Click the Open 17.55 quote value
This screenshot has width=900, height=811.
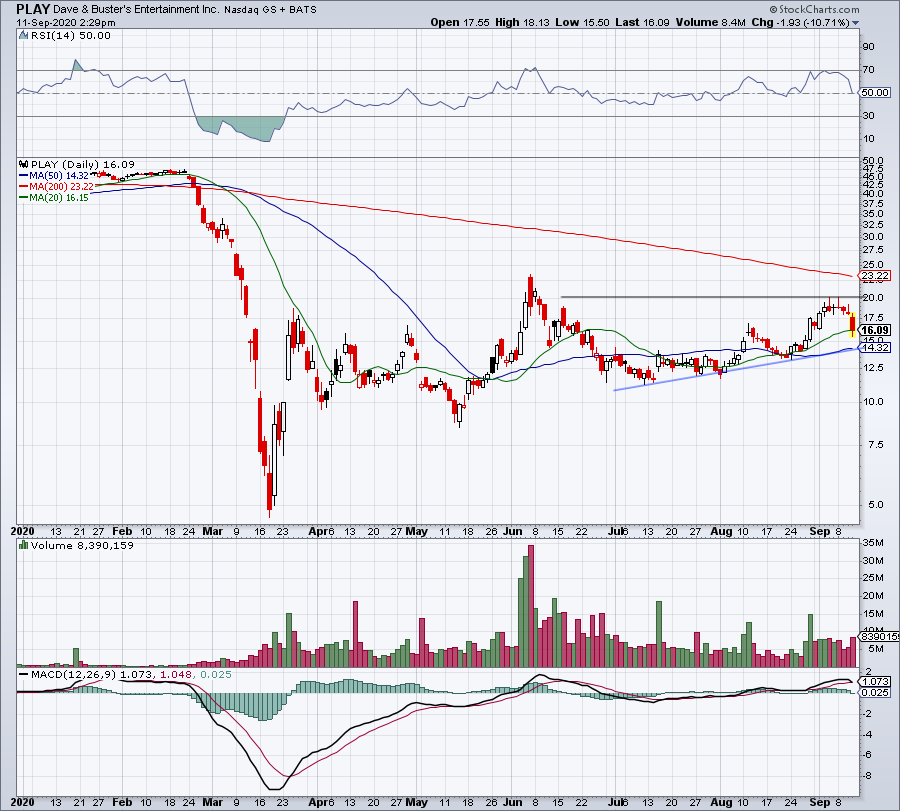460,23
